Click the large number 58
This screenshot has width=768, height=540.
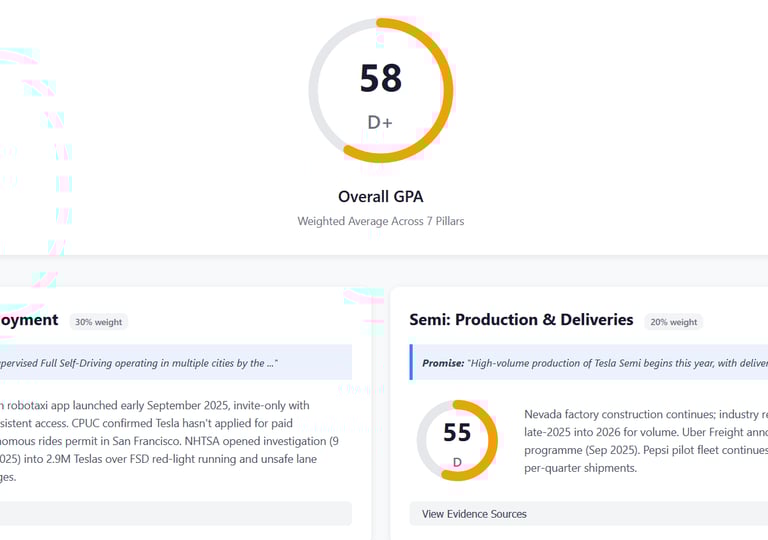(x=381, y=79)
